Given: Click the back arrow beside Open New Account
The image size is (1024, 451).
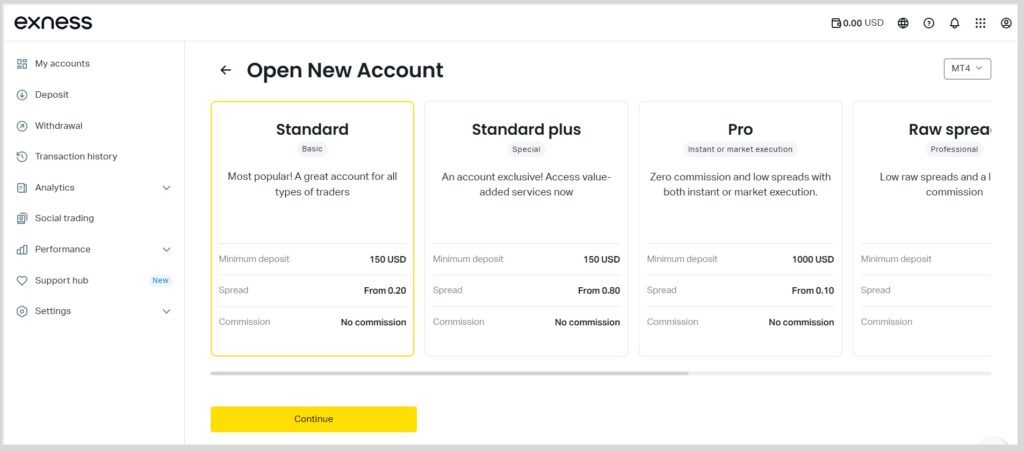Looking at the screenshot, I should click(x=225, y=70).
